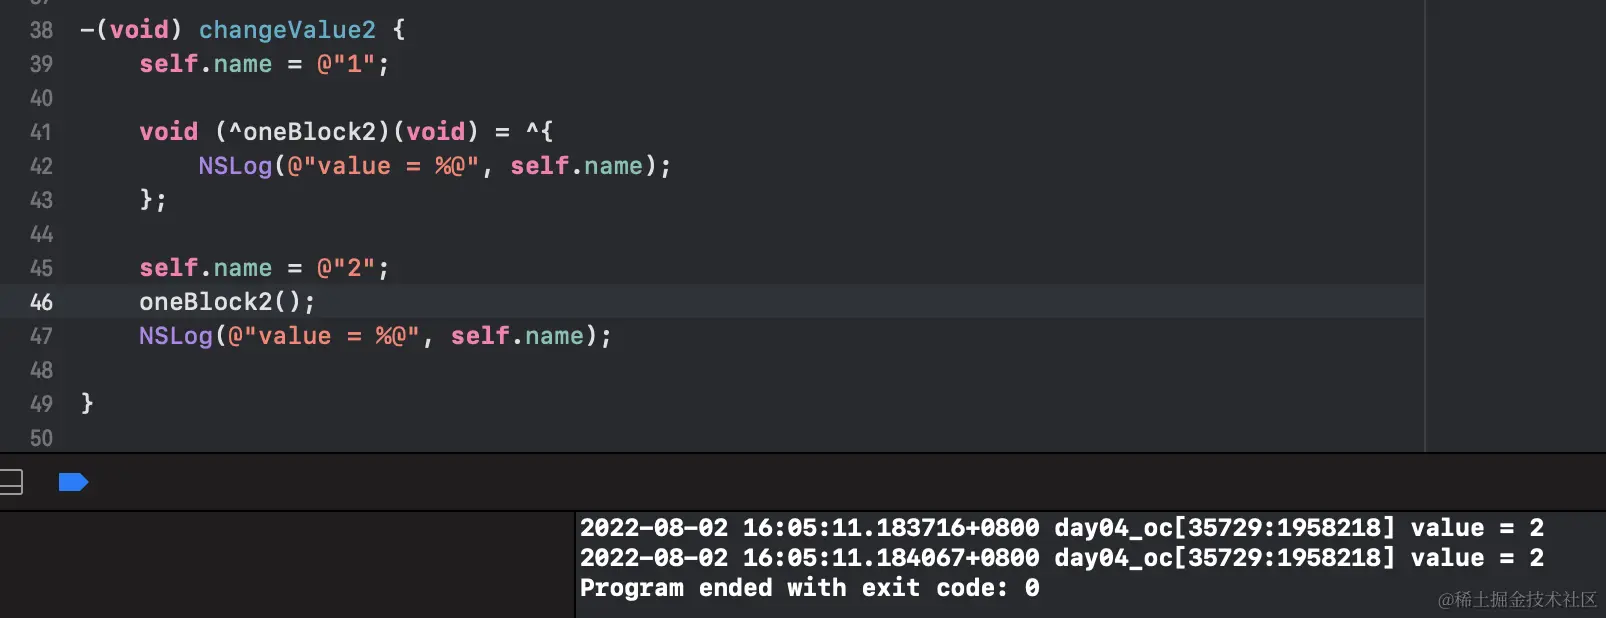Click line number 45 in gutter
Image resolution: width=1606 pixels, height=618 pixels.
[x=41, y=268]
